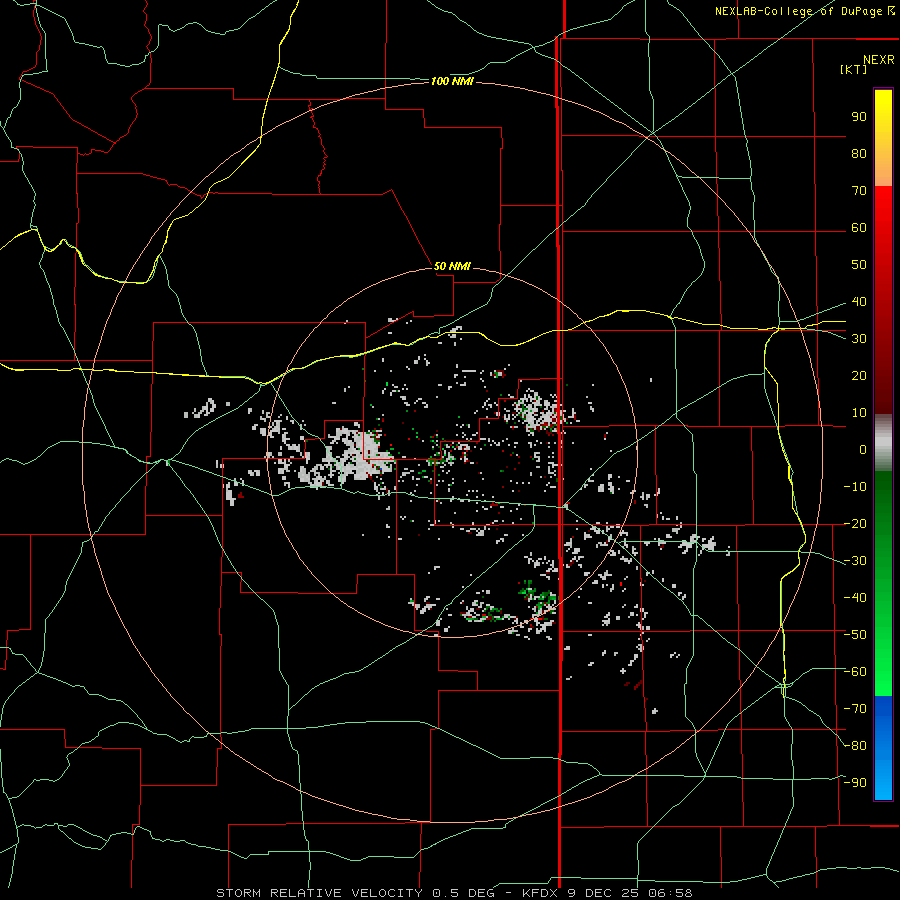This screenshot has width=900, height=900.
Task: Click the "100 NMI" range ring label
Action: pos(452,82)
